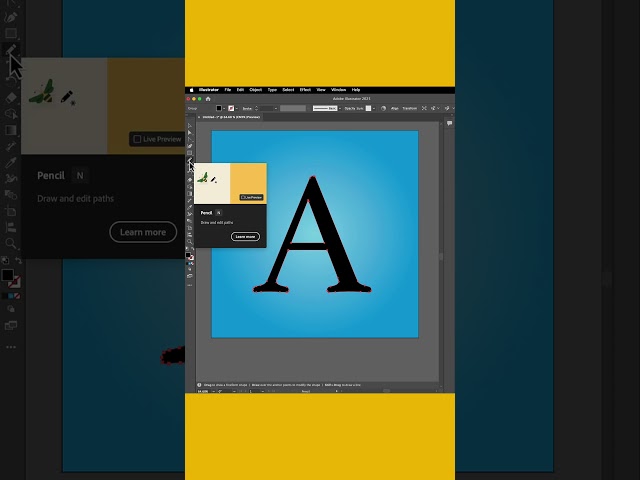The image size is (640, 480).
Task: Open the Stroke color dropdown arrow
Action: pos(237,109)
